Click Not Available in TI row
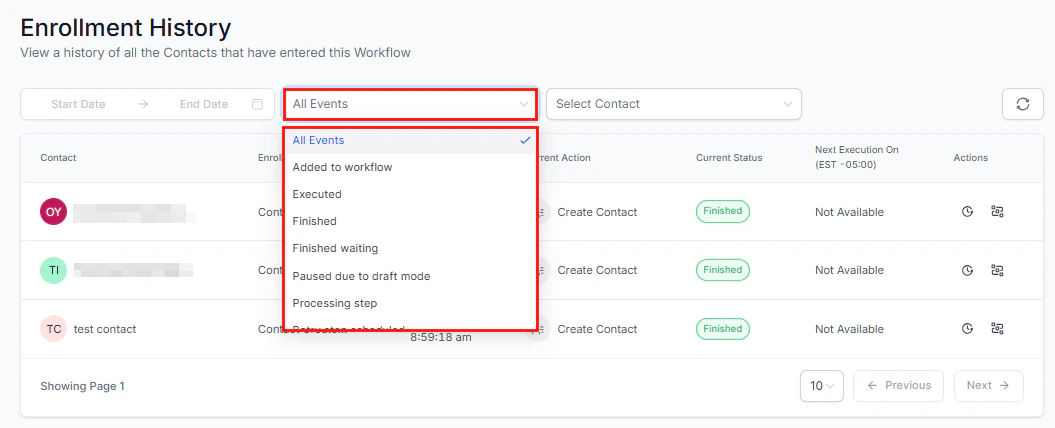1055x428 pixels. pyautogui.click(x=849, y=270)
